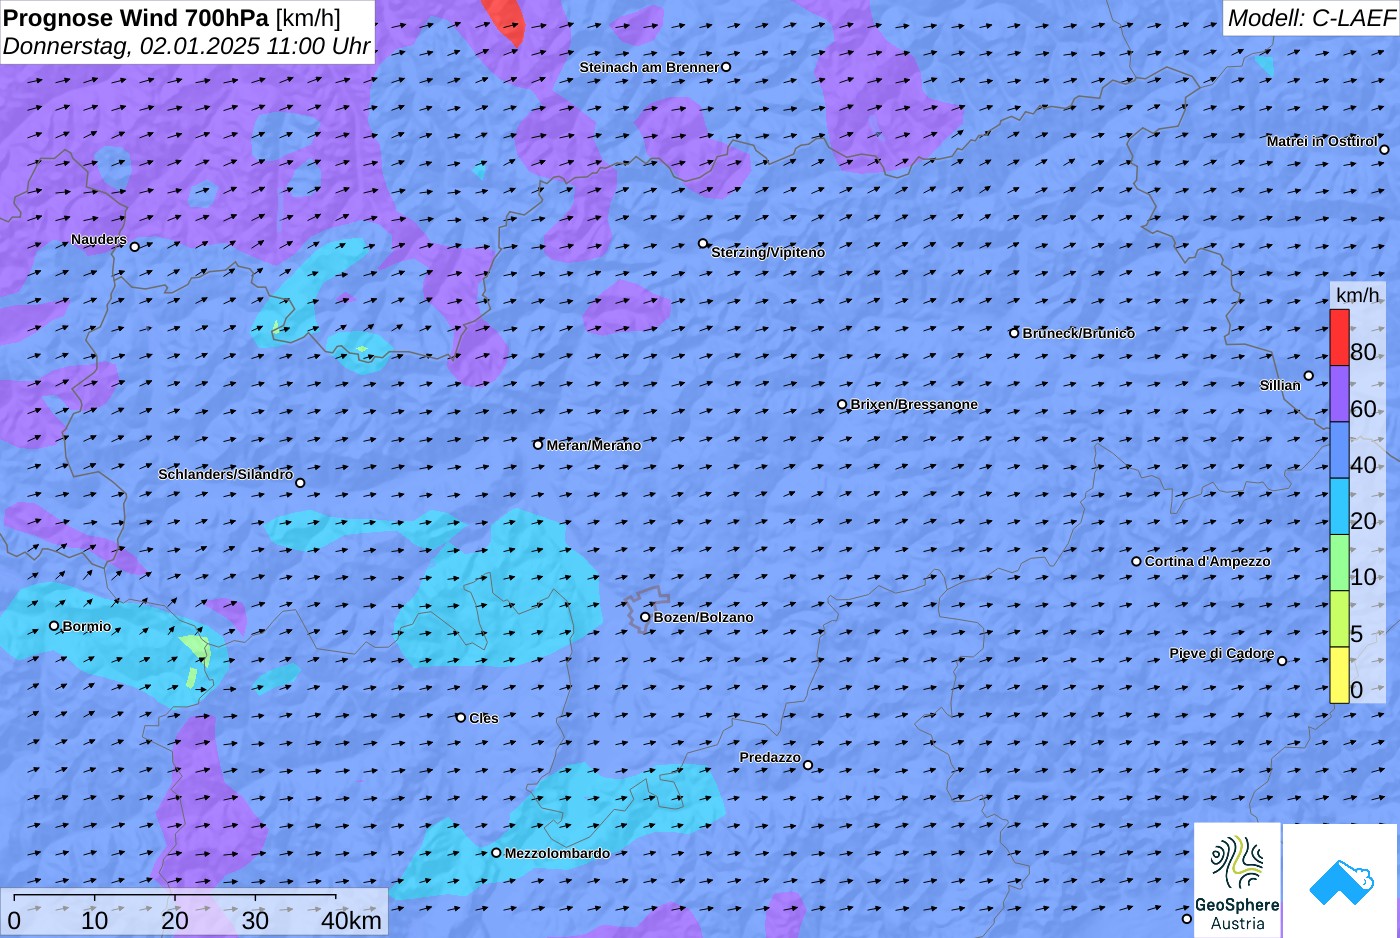
Task: Select the blue 40 km/h legend swatch
Action: point(1339,450)
